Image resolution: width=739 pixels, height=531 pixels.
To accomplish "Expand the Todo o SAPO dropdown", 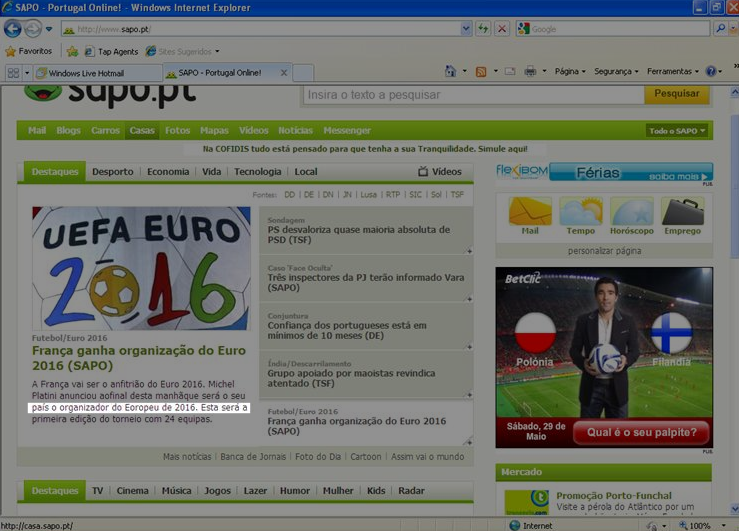I will (x=676, y=131).
